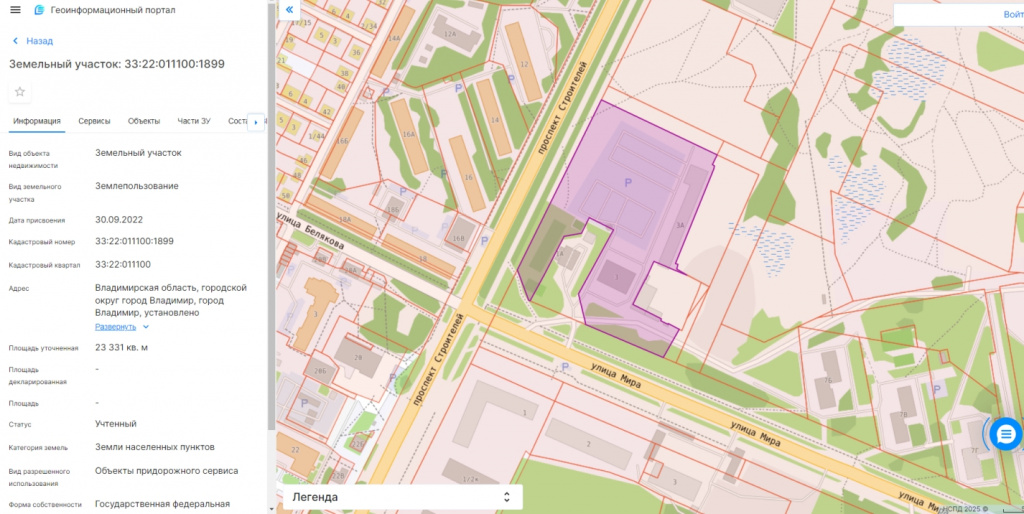Click parking icon inside highlighted parcel
The width and height of the screenshot is (1024, 514).
tap(628, 182)
